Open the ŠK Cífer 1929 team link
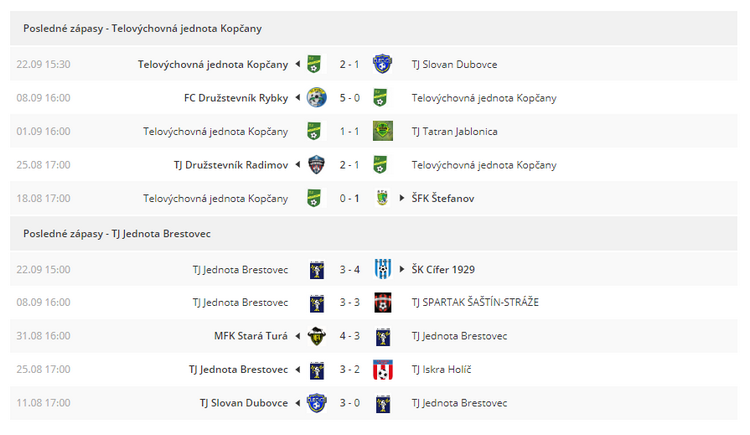 coord(443,269)
